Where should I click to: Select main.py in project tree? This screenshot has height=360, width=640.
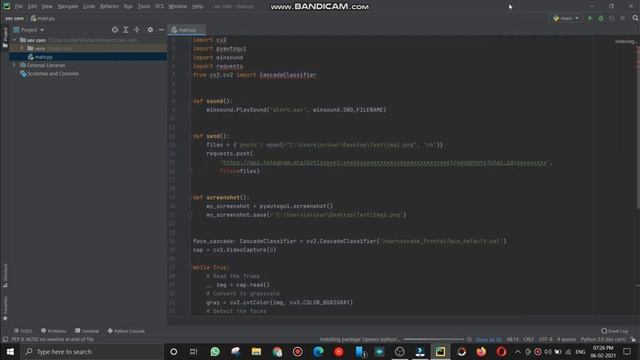[43, 57]
